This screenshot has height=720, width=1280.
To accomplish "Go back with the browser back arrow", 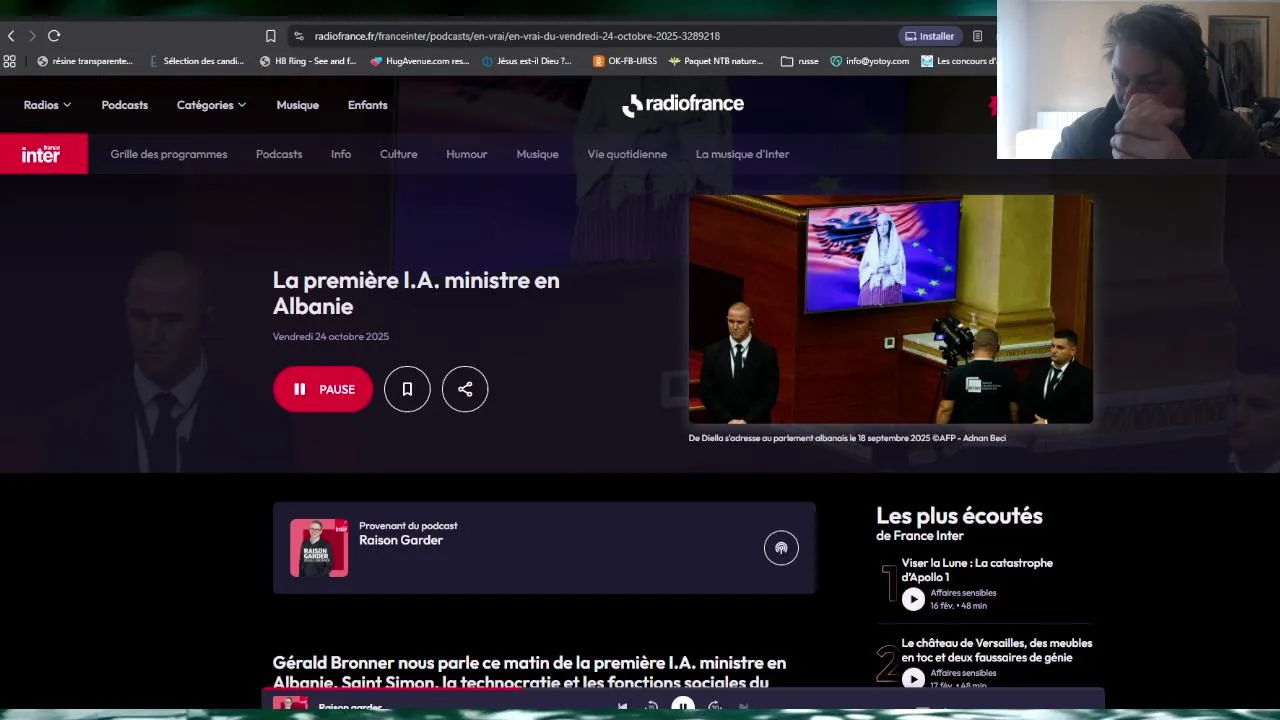I will coord(11,36).
